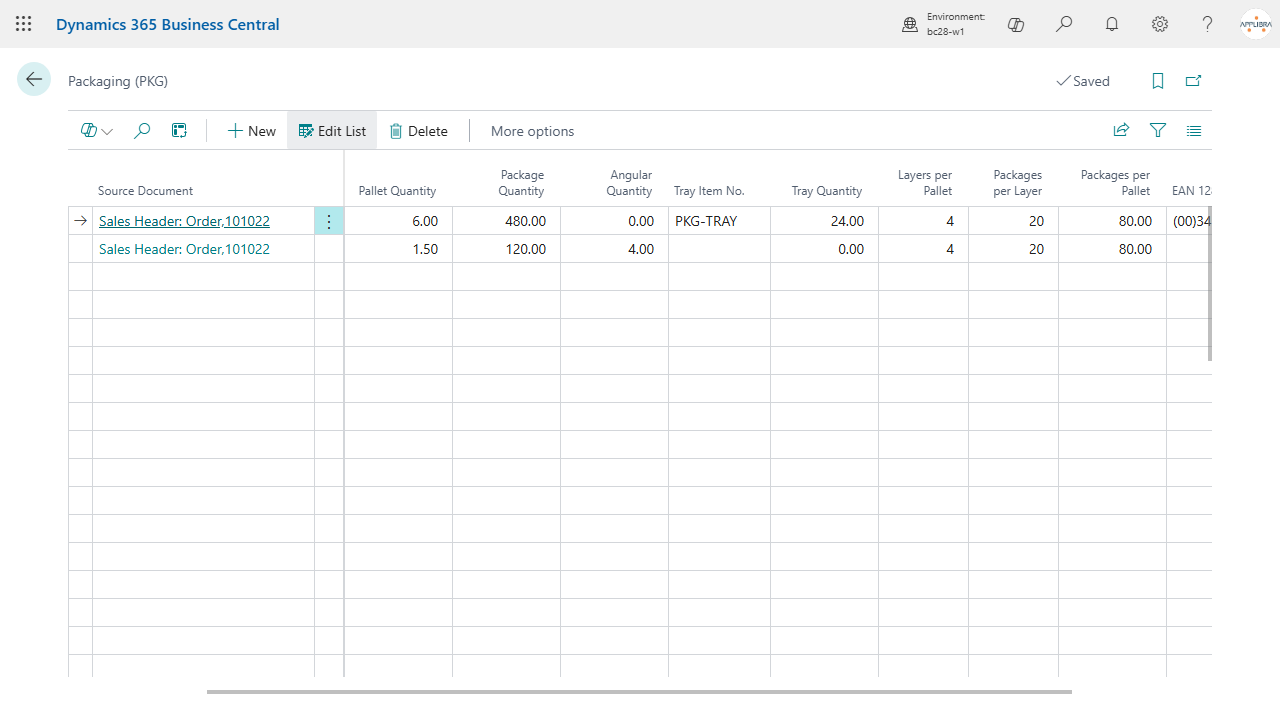Show row actions for the first Sales Header row
This screenshot has height=720, width=1280.
click(x=329, y=221)
